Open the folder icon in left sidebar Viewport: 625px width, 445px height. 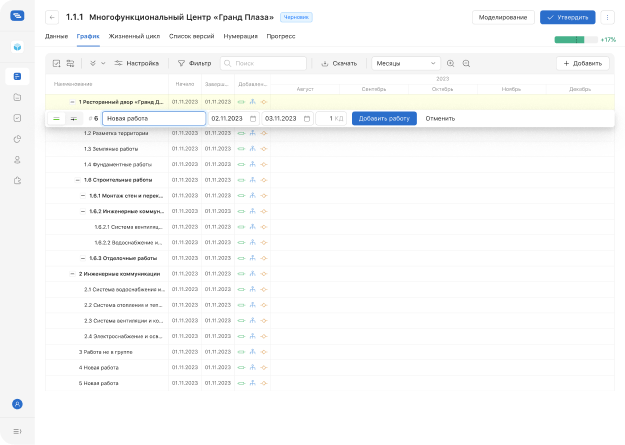(17, 97)
